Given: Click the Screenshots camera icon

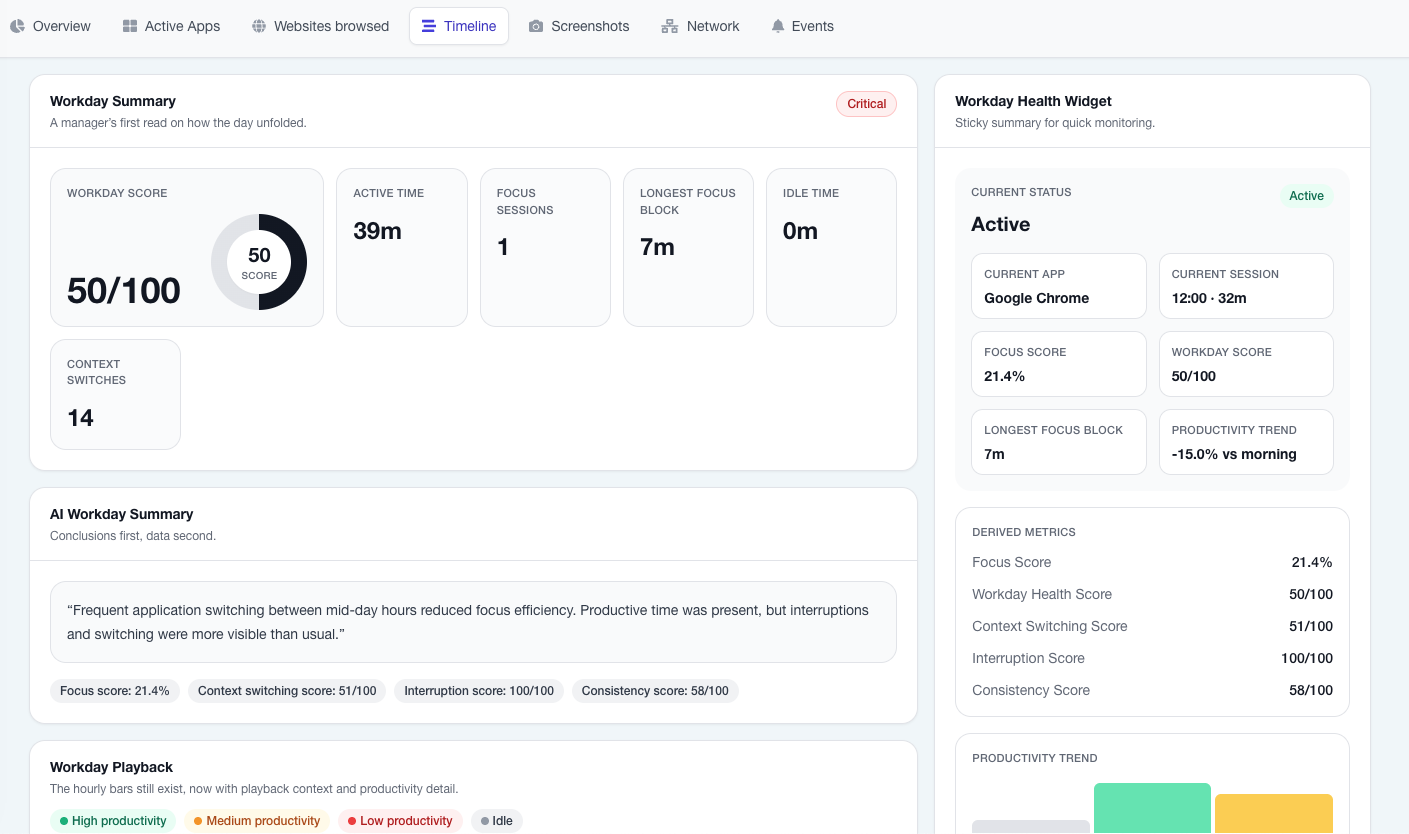Looking at the screenshot, I should point(536,26).
